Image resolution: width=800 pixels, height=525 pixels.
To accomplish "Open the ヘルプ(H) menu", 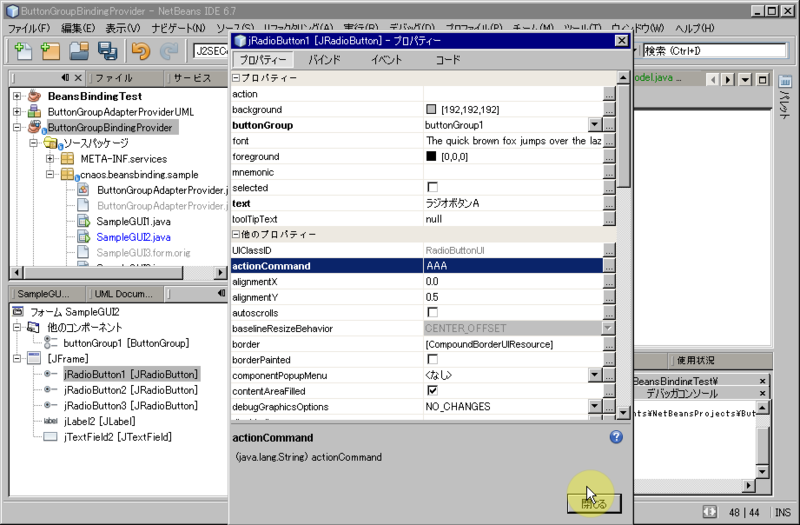I will (694, 28).
